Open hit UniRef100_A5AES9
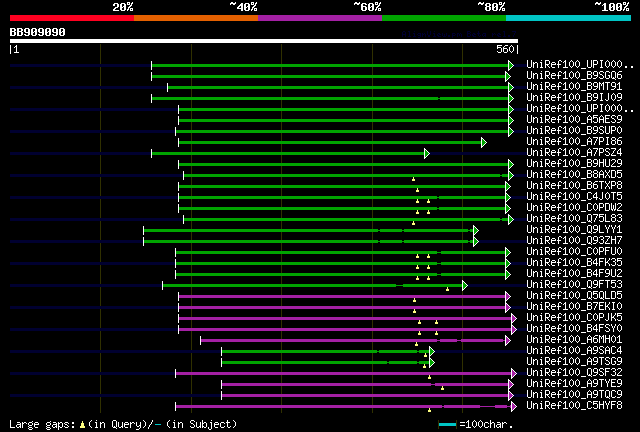Image resolution: width=640 pixels, height=432 pixels. pyautogui.click(x=574, y=120)
